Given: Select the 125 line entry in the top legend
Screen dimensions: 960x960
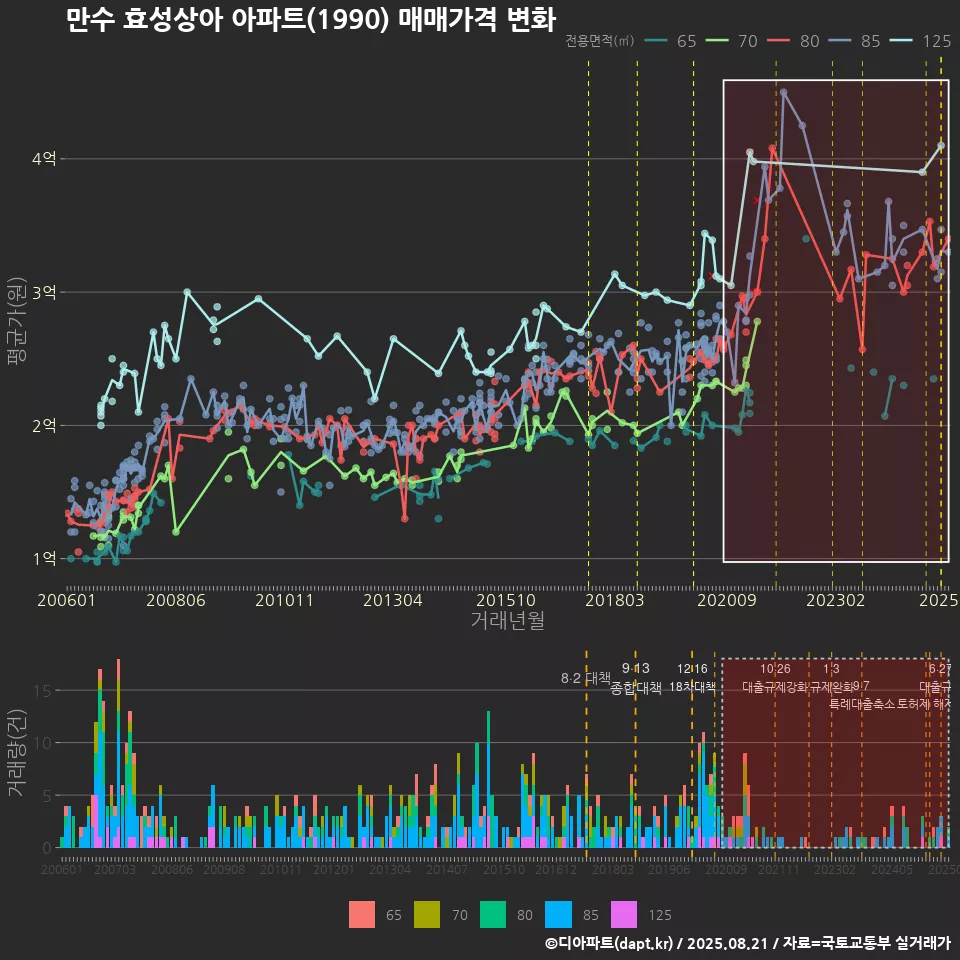Looking at the screenshot, I should click(921, 41).
